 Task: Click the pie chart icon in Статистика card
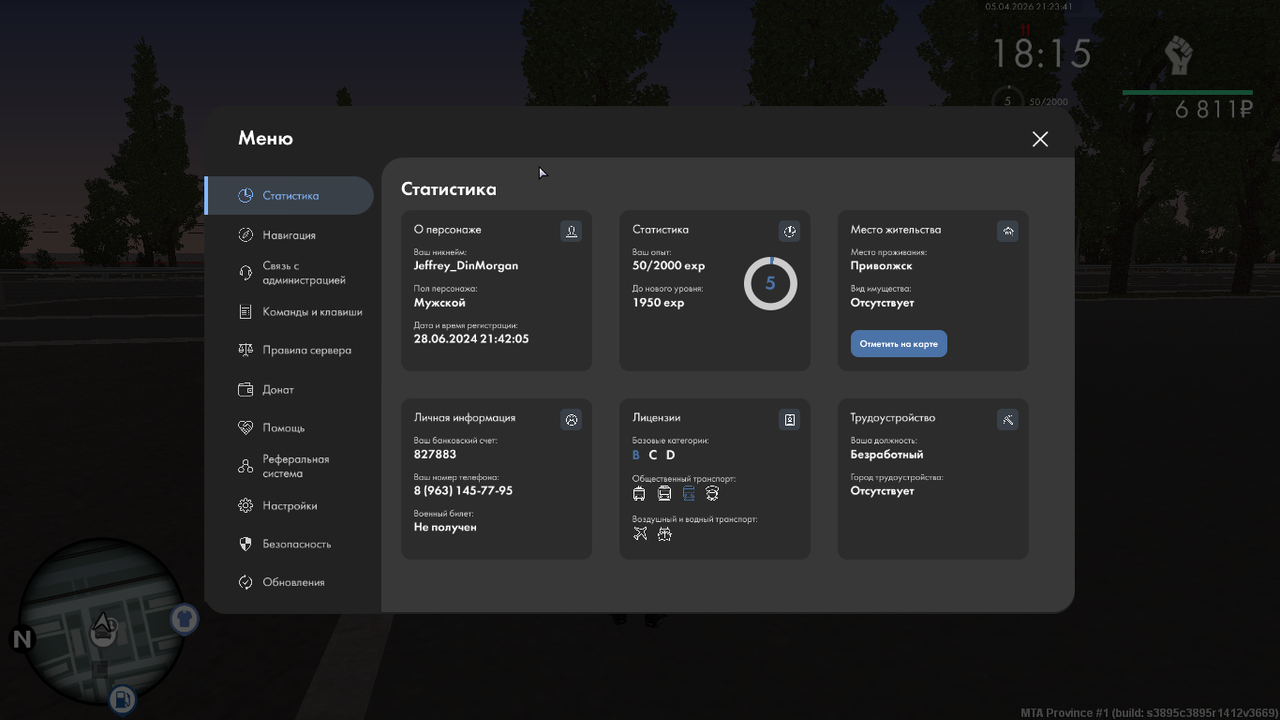(x=789, y=231)
